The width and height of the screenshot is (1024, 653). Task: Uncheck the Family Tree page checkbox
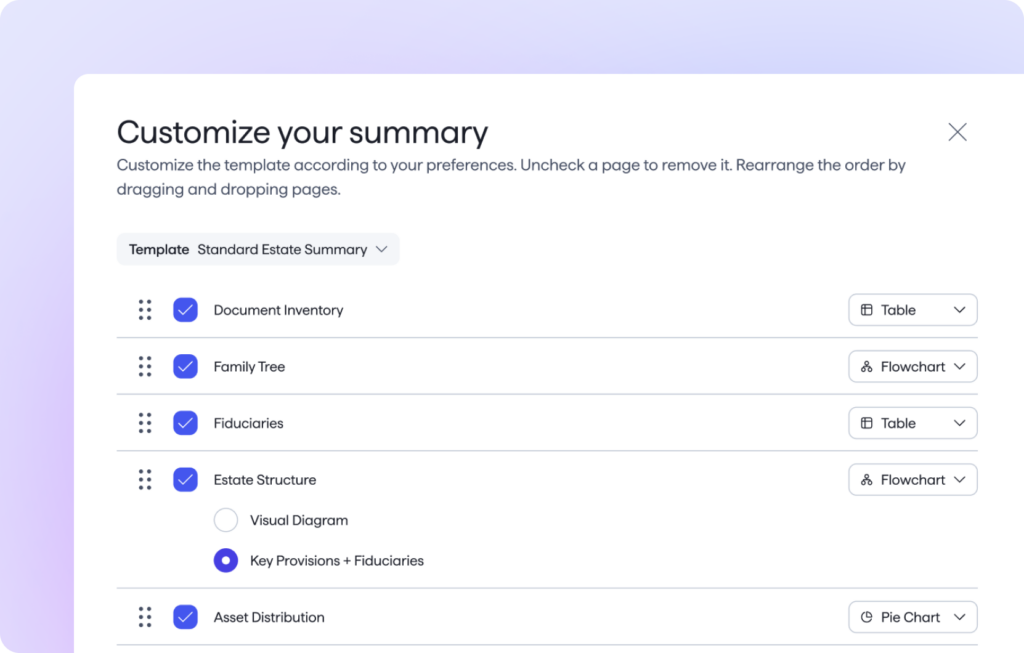[185, 367]
